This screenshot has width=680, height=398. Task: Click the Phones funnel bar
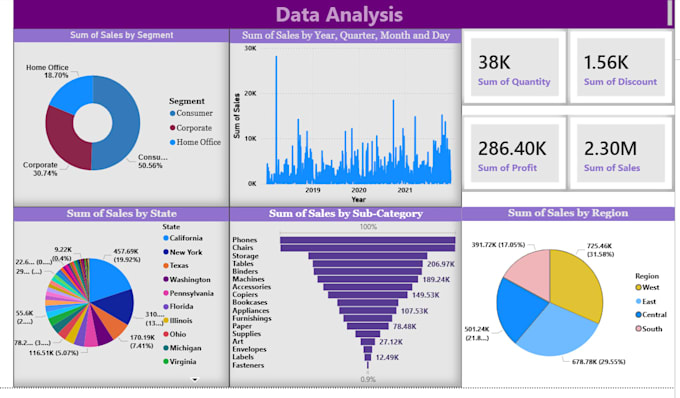tap(367, 240)
